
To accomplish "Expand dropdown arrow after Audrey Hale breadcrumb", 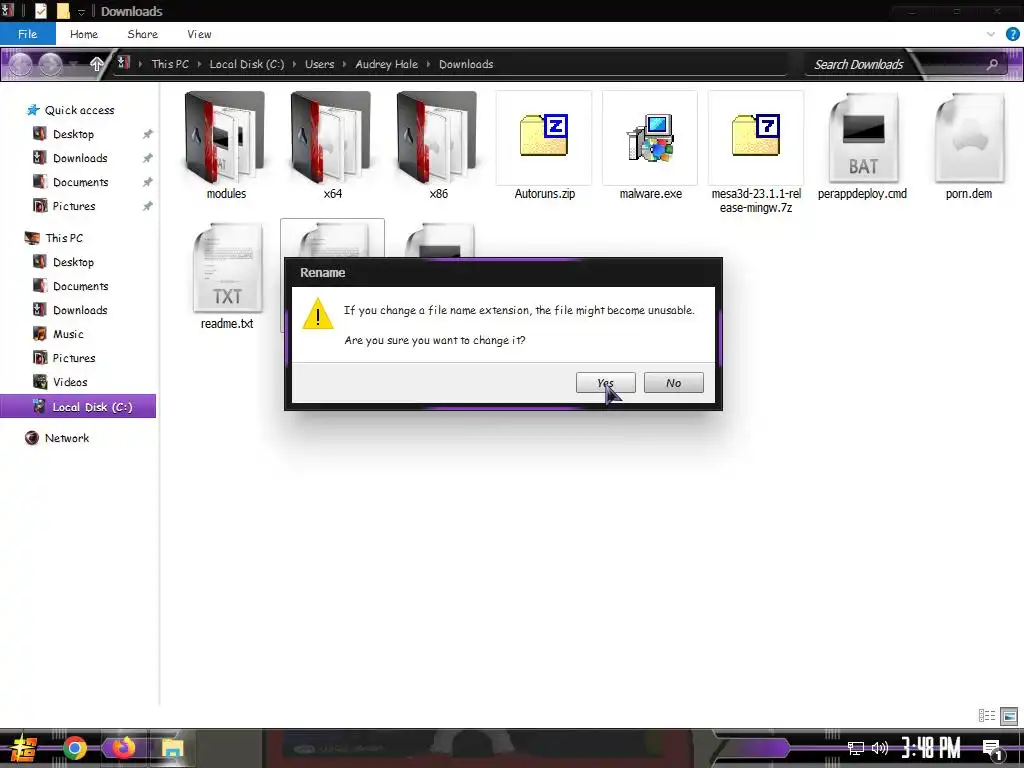I will tap(428, 64).
